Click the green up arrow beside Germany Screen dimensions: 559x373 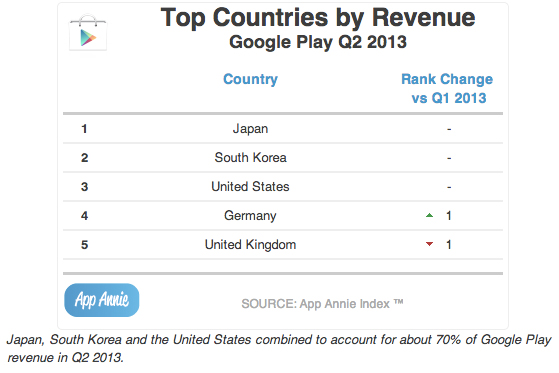click(430, 215)
